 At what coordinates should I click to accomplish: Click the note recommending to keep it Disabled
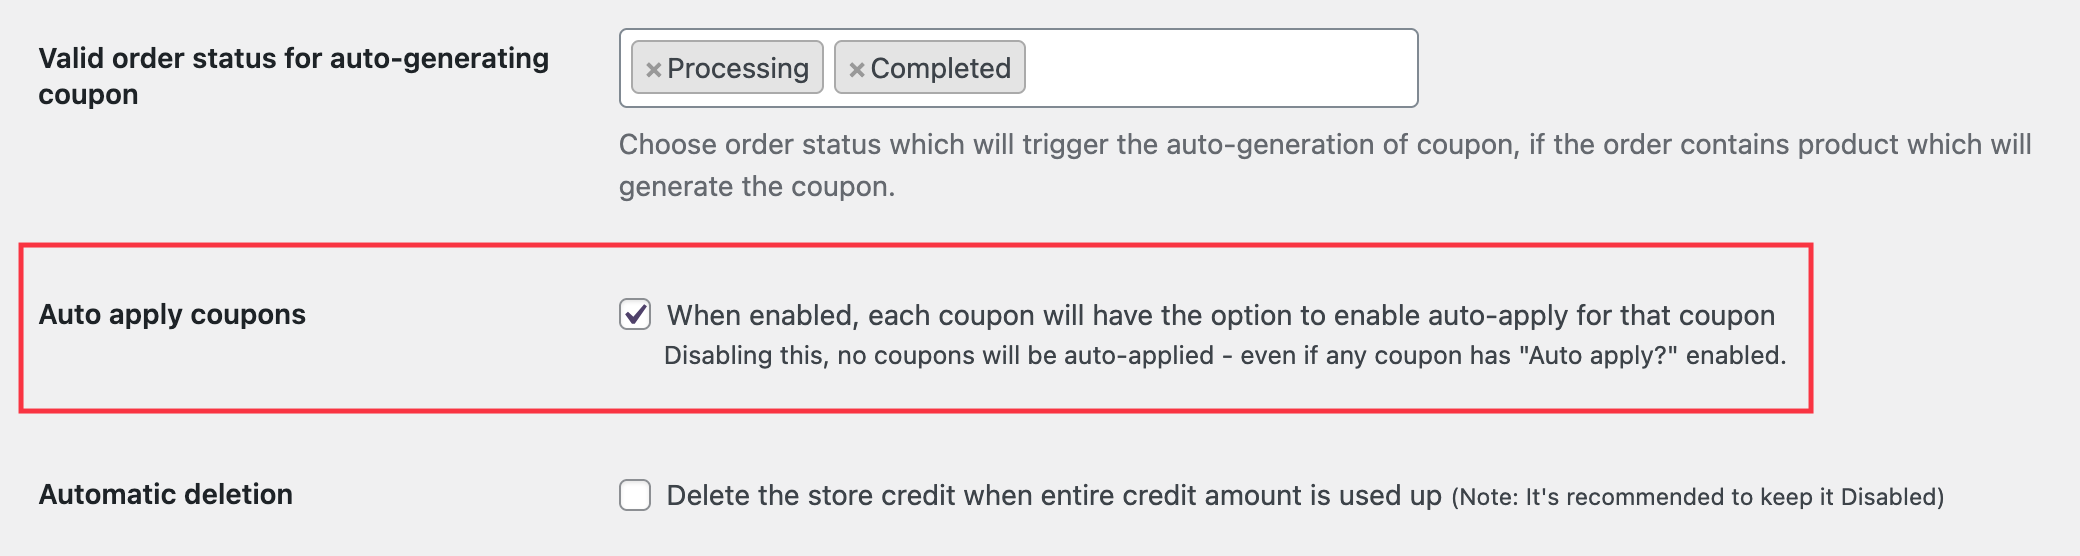coord(1698,497)
